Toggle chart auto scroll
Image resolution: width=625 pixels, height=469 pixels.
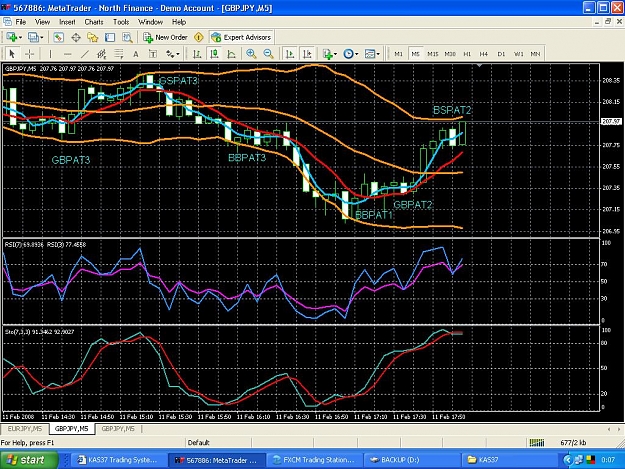(290, 54)
